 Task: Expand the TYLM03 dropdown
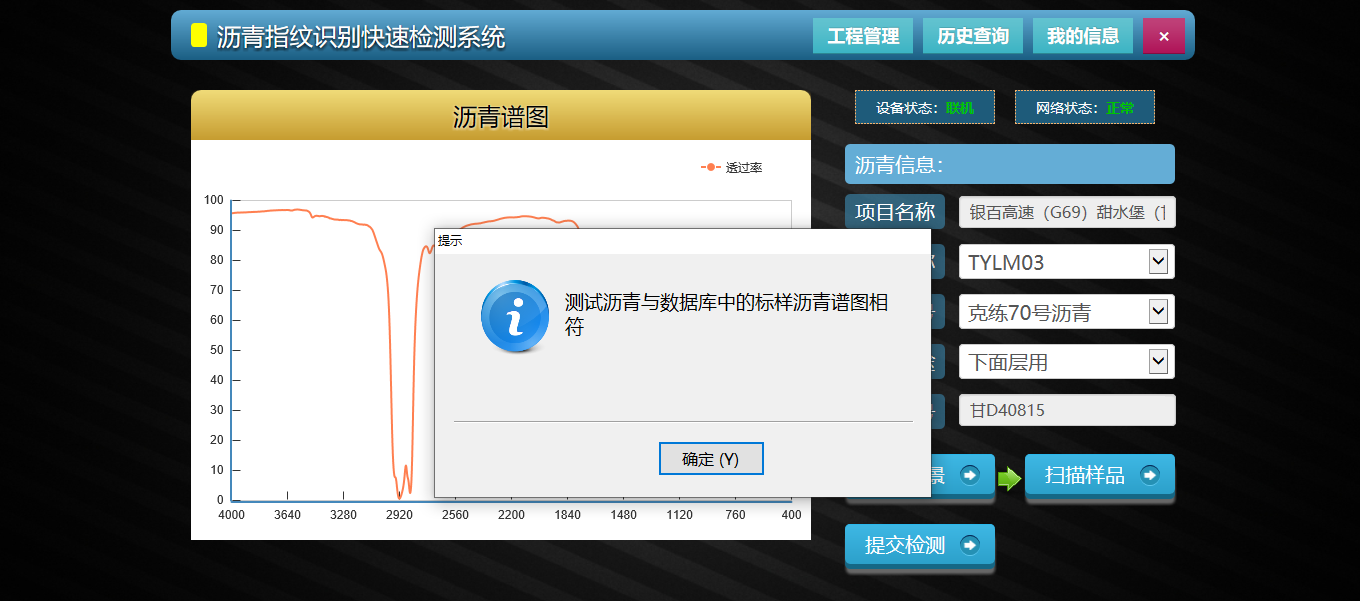coord(1158,262)
